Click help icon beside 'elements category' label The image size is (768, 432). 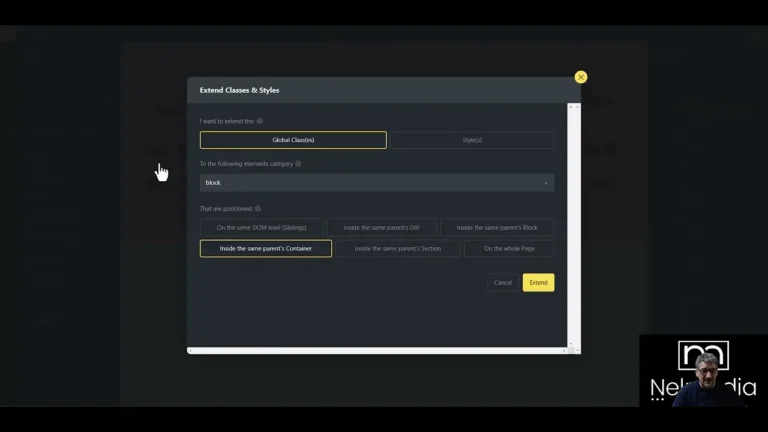tap(298, 164)
